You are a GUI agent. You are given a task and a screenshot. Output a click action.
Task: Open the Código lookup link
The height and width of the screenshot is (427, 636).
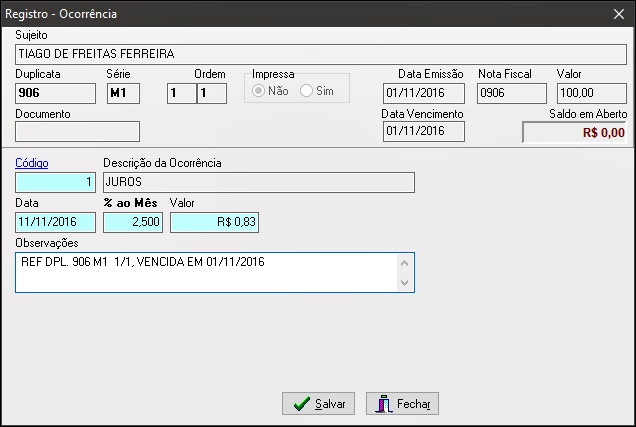pos(32,163)
